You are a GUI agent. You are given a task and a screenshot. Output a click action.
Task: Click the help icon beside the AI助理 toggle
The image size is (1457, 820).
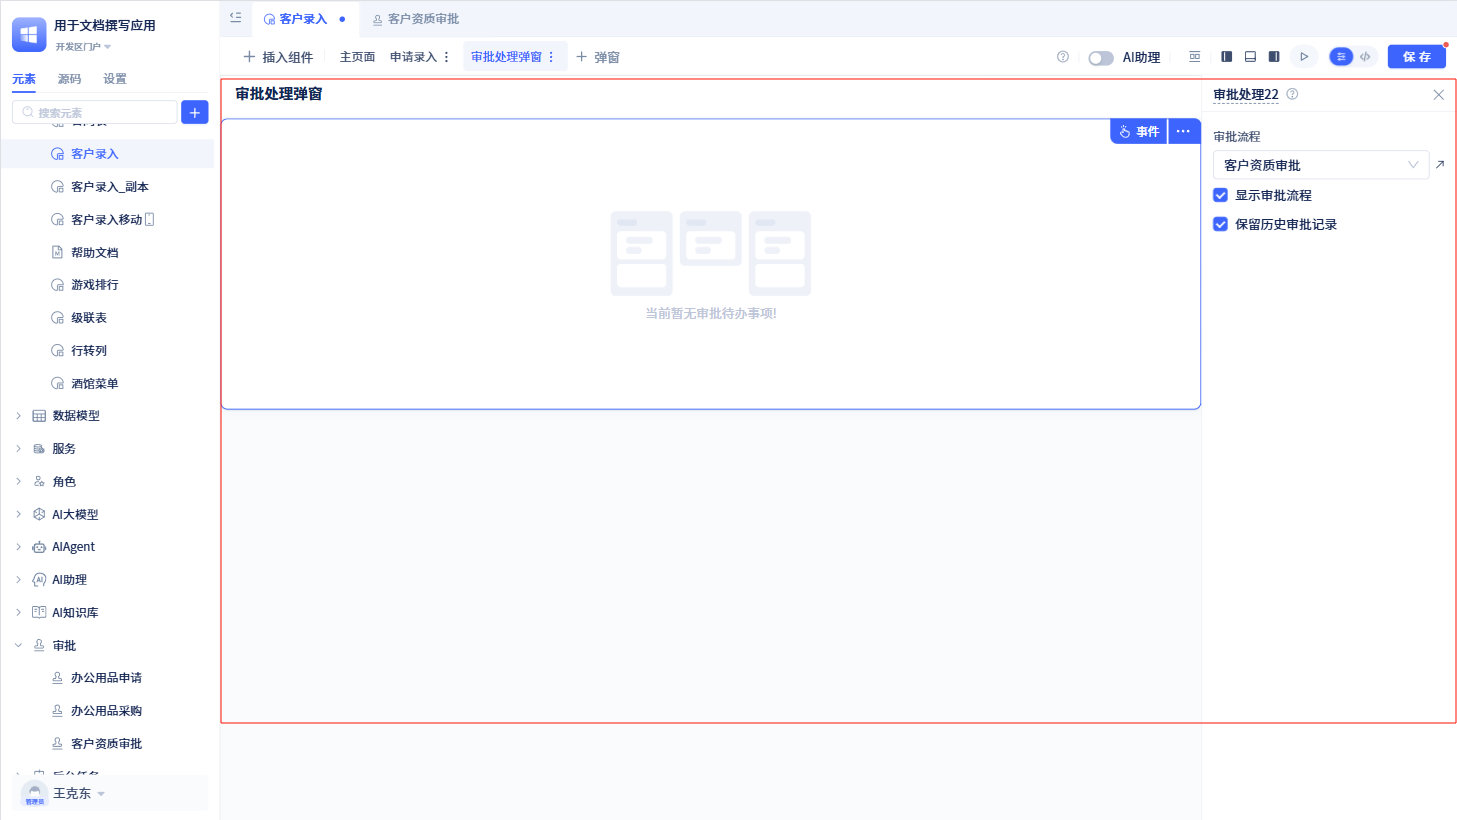point(1063,57)
